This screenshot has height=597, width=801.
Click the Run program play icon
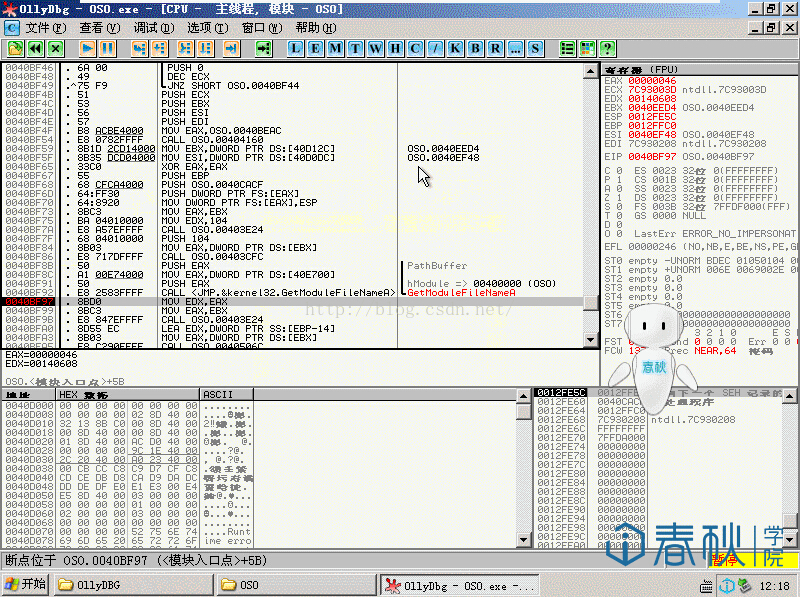coord(87,49)
